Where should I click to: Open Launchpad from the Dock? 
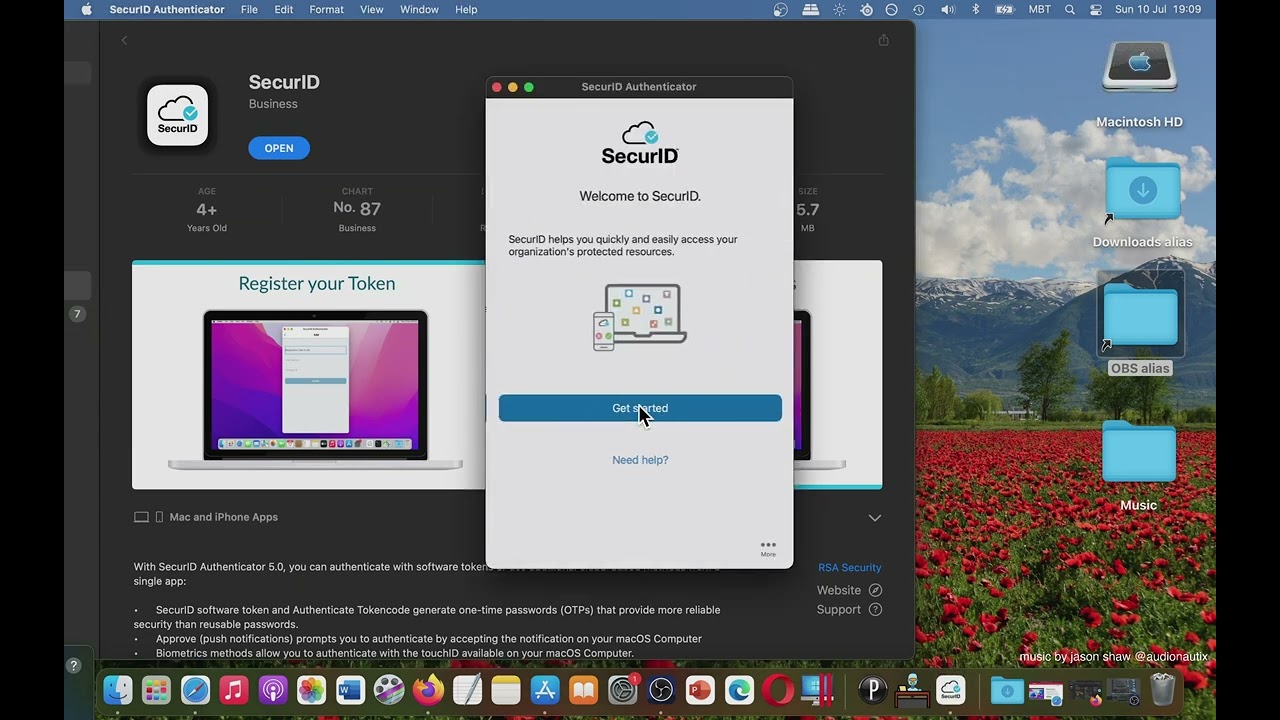(156, 690)
